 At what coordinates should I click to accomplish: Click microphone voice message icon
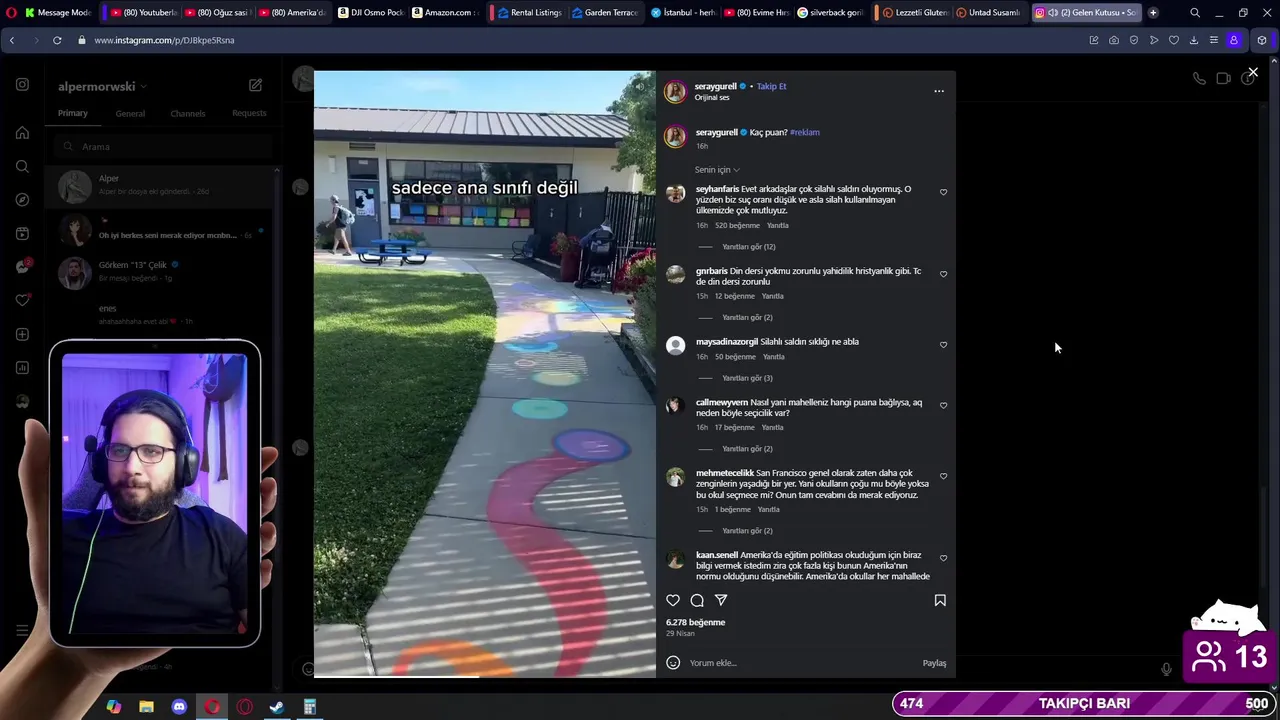(x=1166, y=669)
